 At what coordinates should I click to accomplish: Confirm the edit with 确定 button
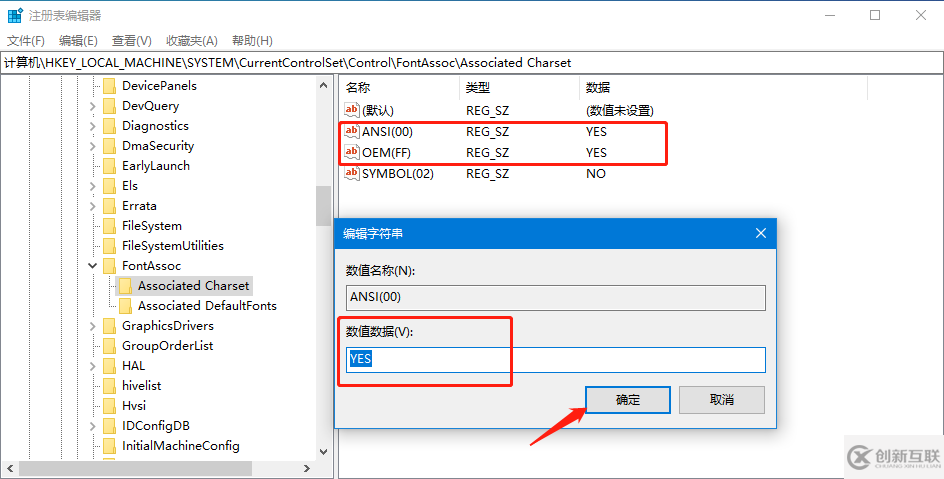pyautogui.click(x=627, y=400)
